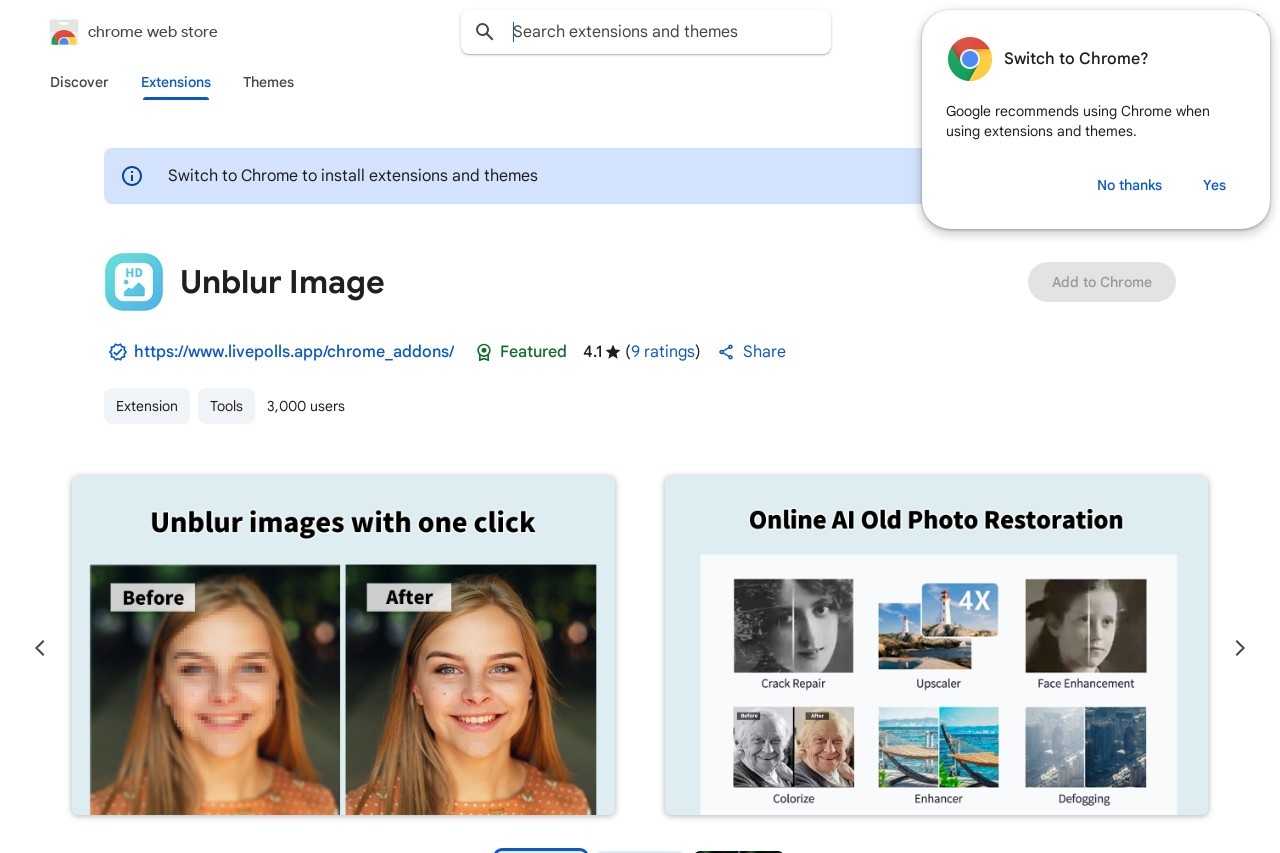The width and height of the screenshot is (1280, 853).
Task: Click the Unblur Image heading
Action: (x=282, y=282)
